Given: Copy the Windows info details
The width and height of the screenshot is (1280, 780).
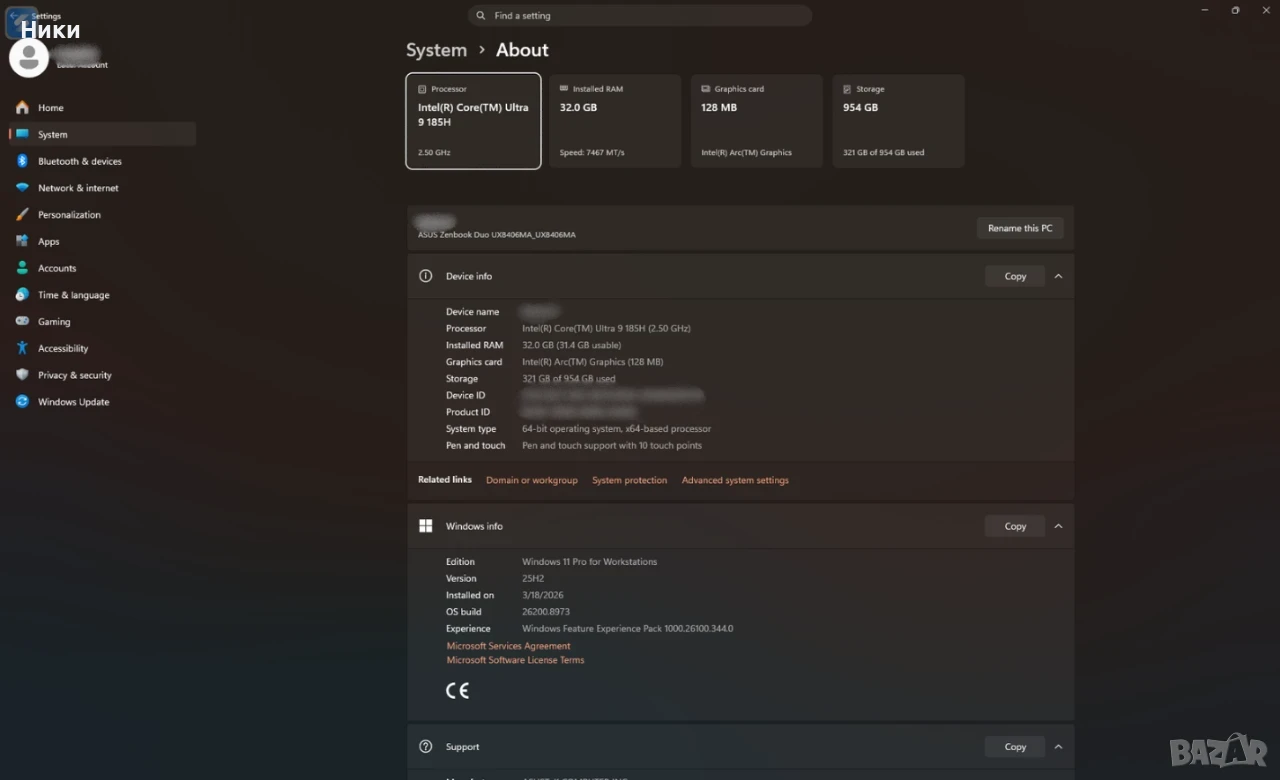Looking at the screenshot, I should click(1015, 526).
